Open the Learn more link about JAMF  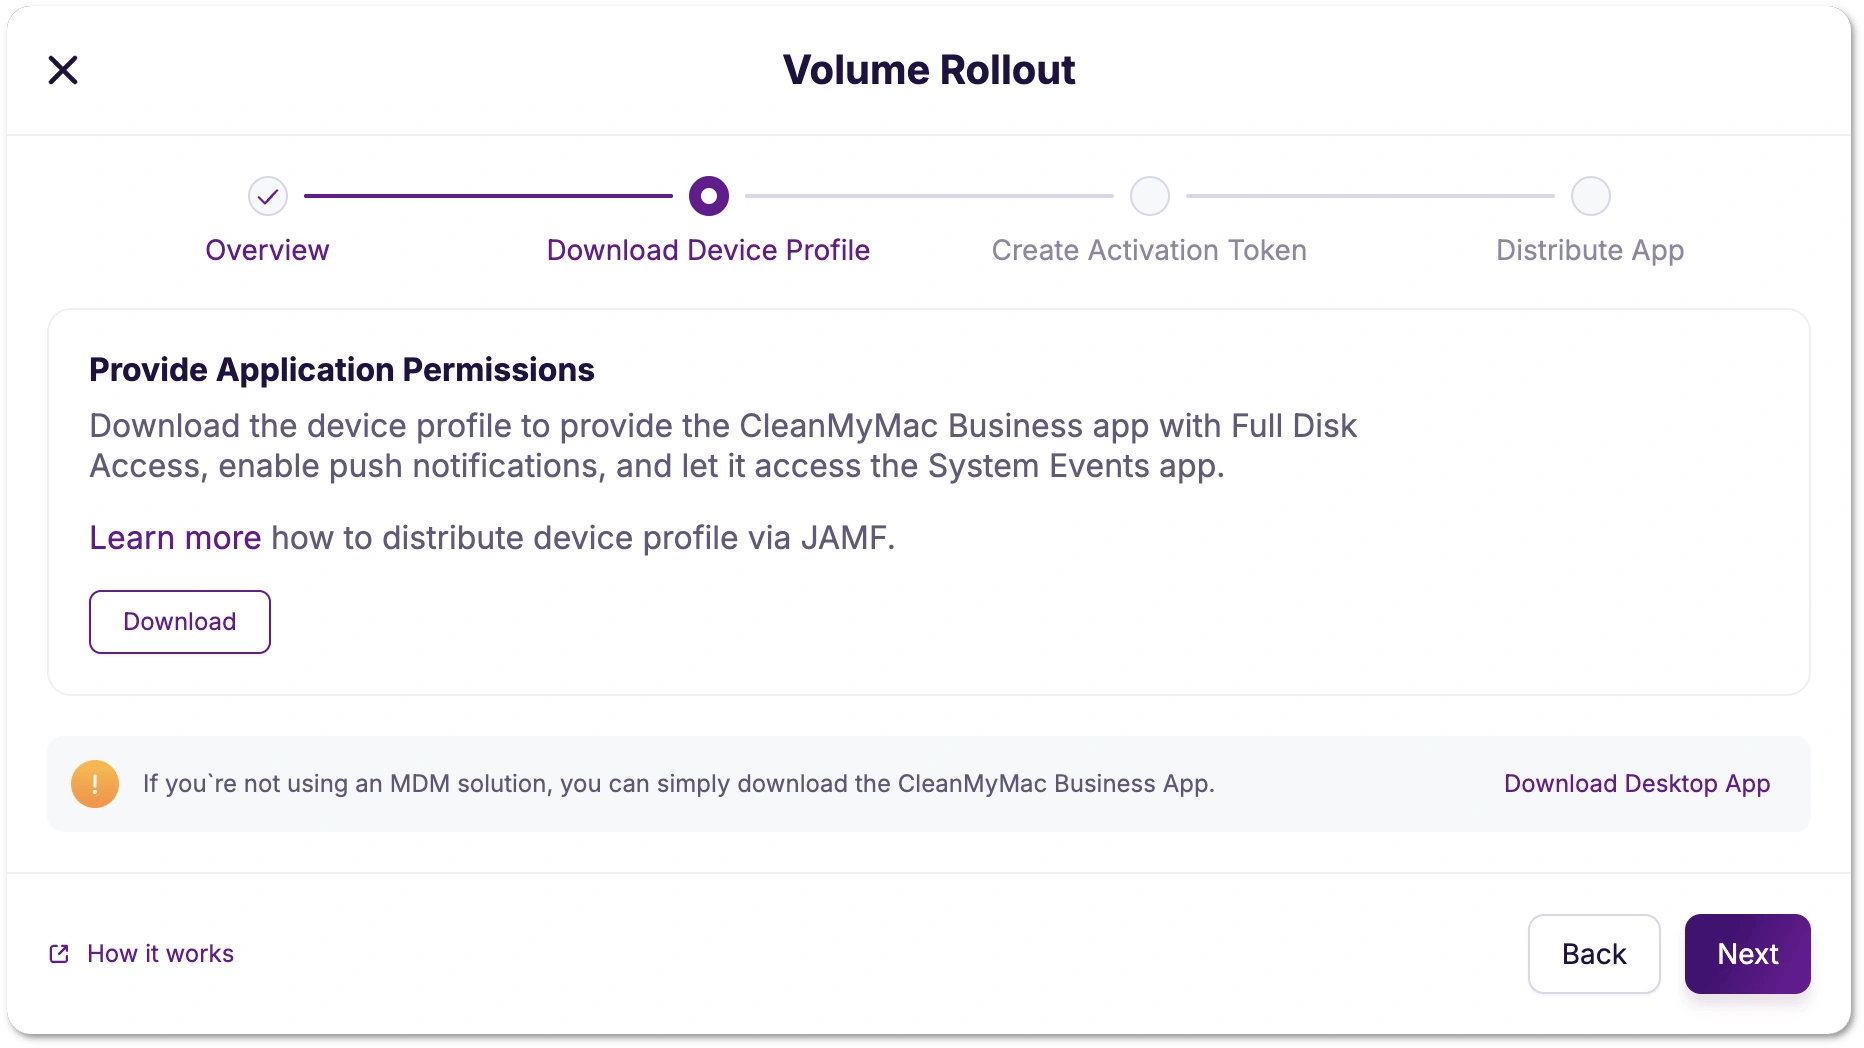[175, 538]
